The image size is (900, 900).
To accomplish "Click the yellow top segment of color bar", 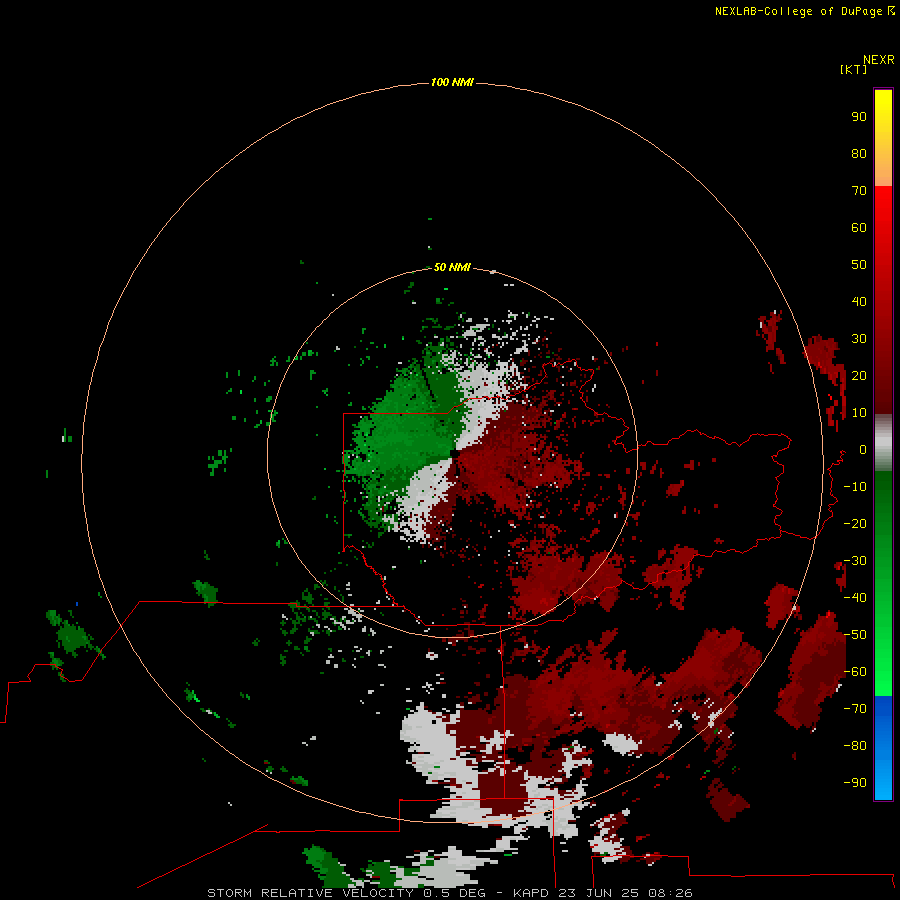I will 883,138.
